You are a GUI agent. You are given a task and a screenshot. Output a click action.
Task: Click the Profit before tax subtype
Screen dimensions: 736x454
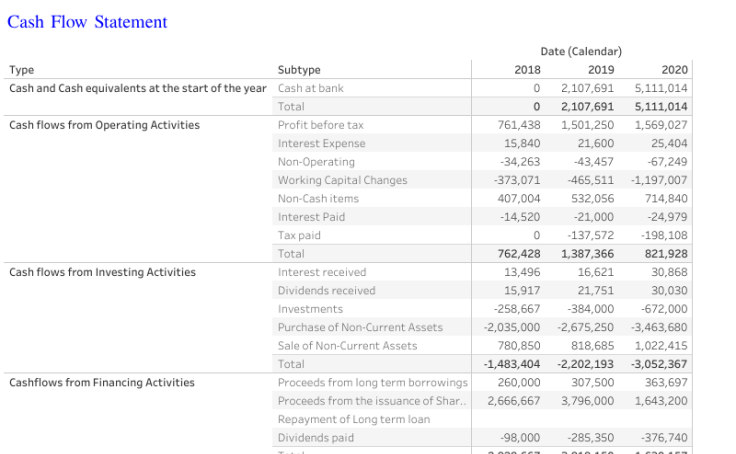[x=320, y=125]
